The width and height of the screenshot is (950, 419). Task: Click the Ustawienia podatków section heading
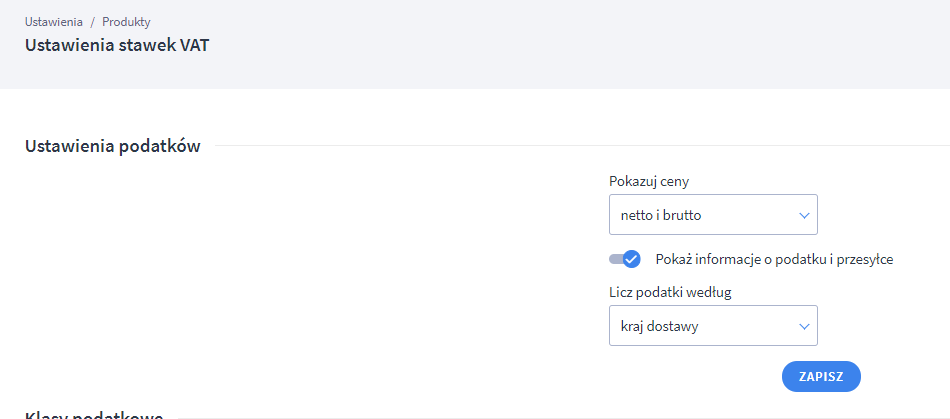pyautogui.click(x=112, y=147)
